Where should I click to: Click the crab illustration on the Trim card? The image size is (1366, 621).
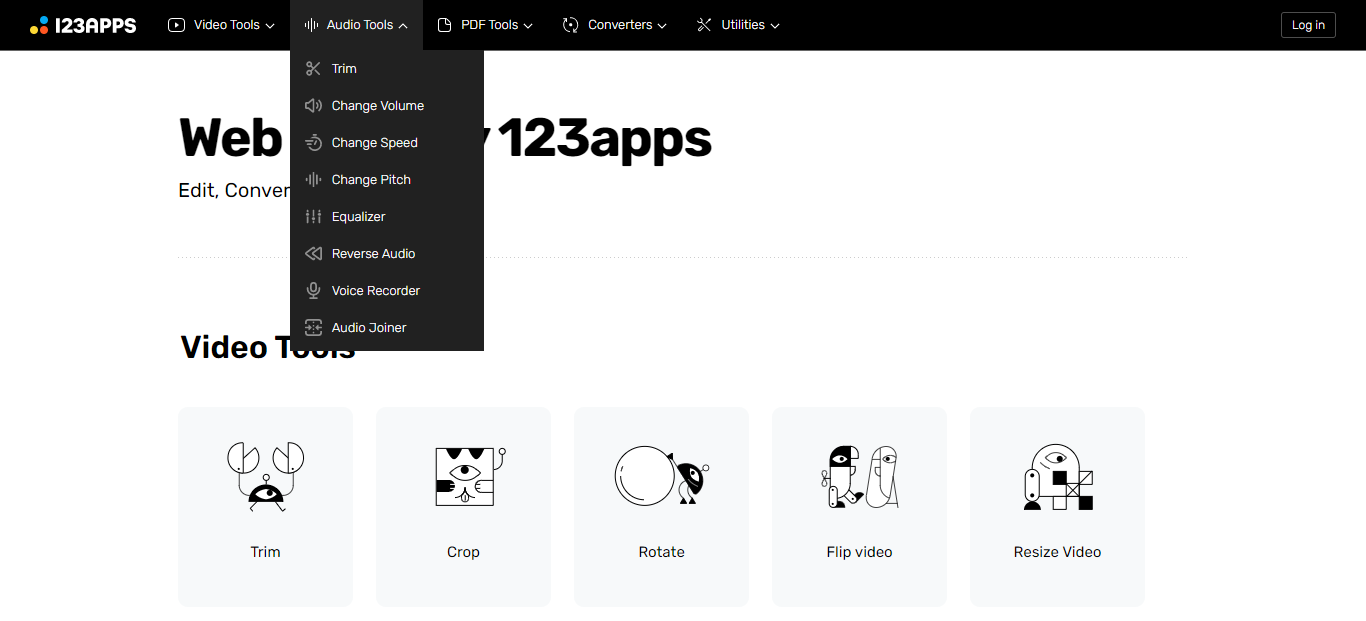(x=264, y=477)
